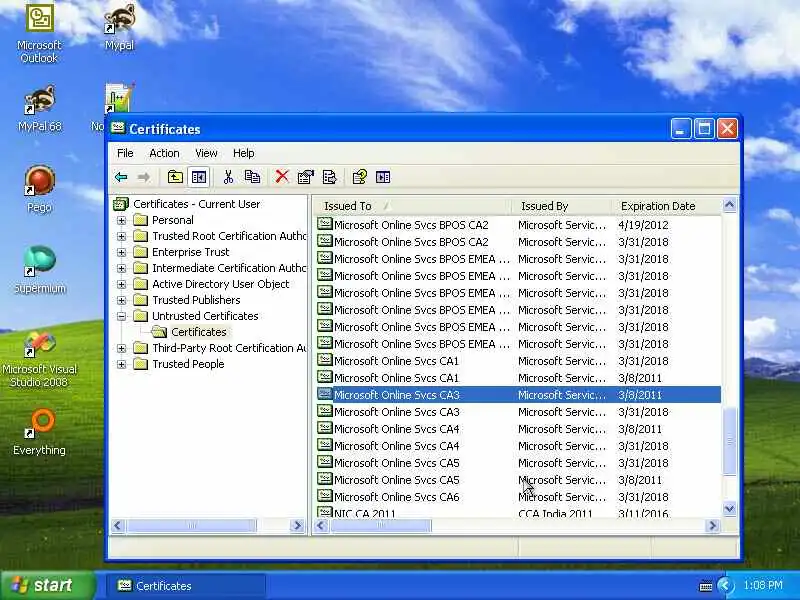
Task: Expand the Personal folder node
Action: pos(121,220)
